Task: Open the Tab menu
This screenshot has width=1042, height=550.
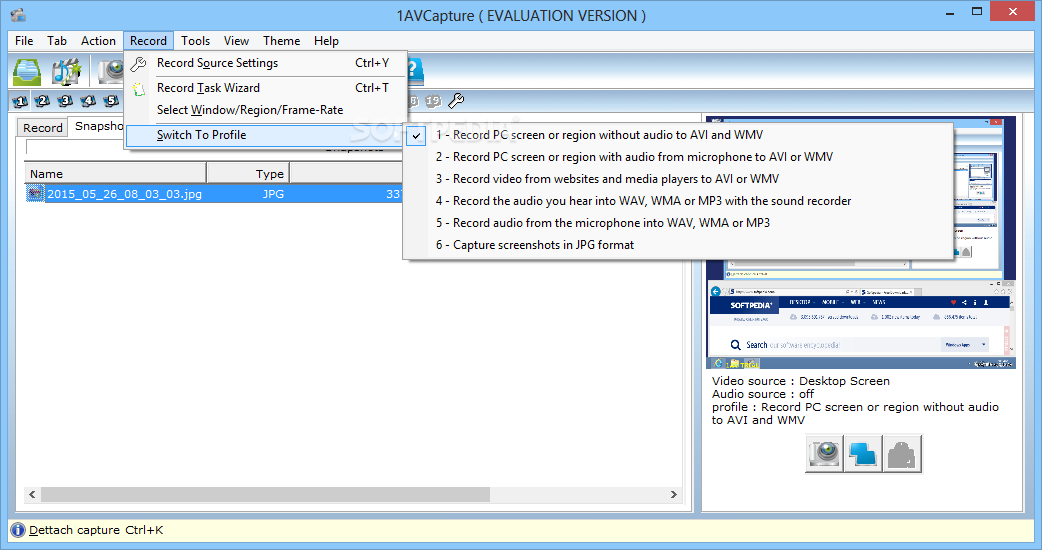Action: click(56, 41)
